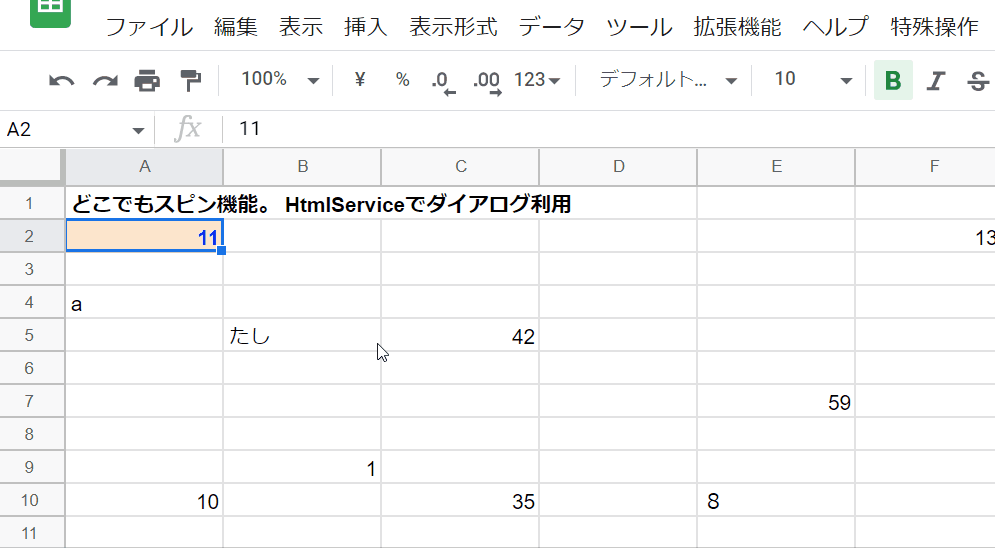Open the font size 10 dropdown
This screenshot has height=548, width=995.
(813, 79)
